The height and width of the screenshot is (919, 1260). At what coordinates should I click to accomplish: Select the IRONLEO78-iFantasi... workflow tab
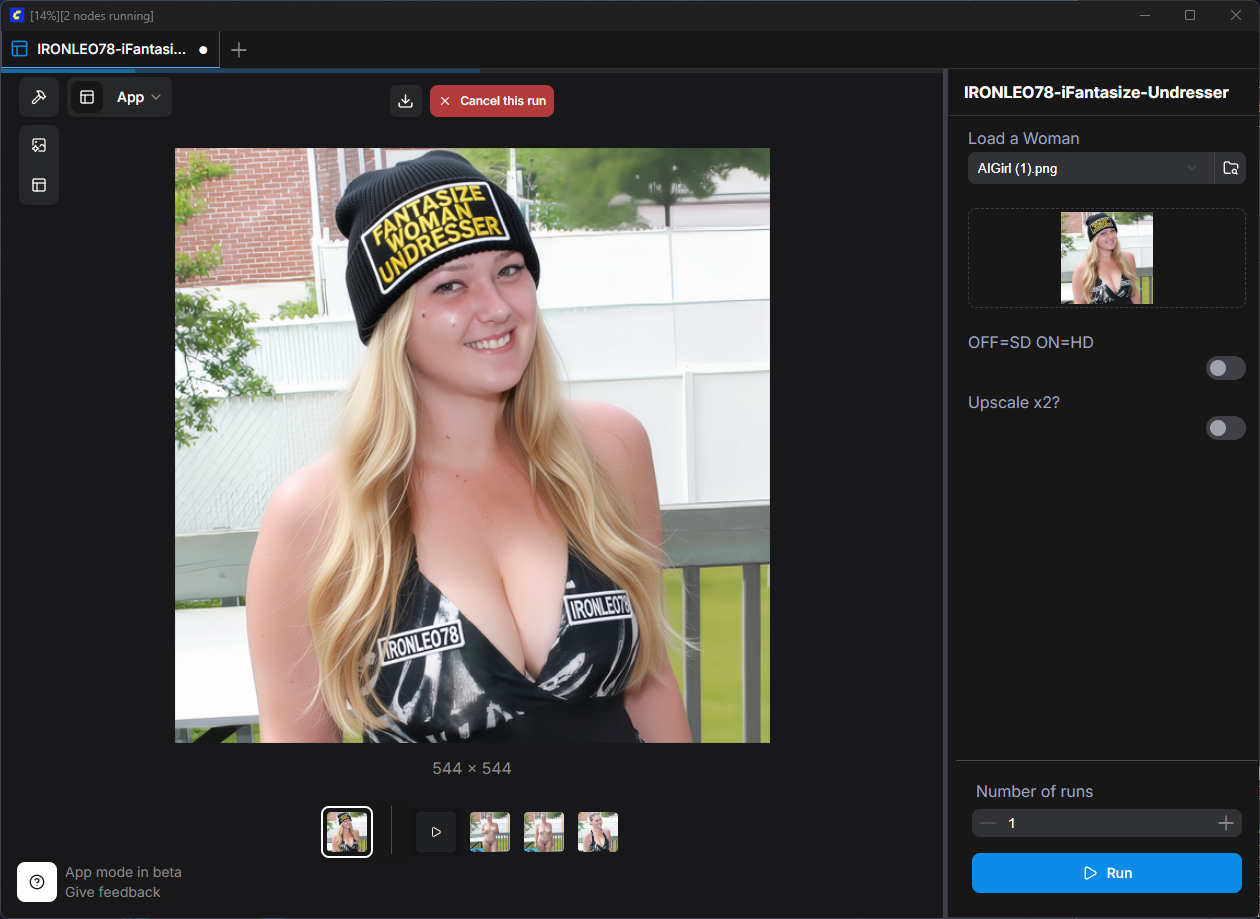pos(110,49)
